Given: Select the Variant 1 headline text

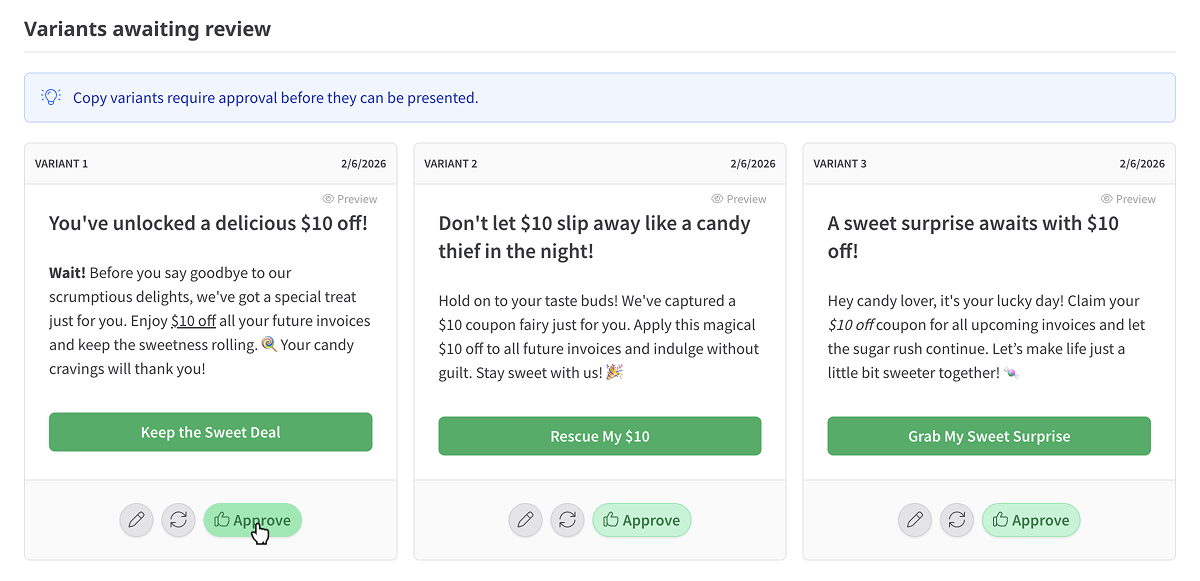Looking at the screenshot, I should [208, 223].
